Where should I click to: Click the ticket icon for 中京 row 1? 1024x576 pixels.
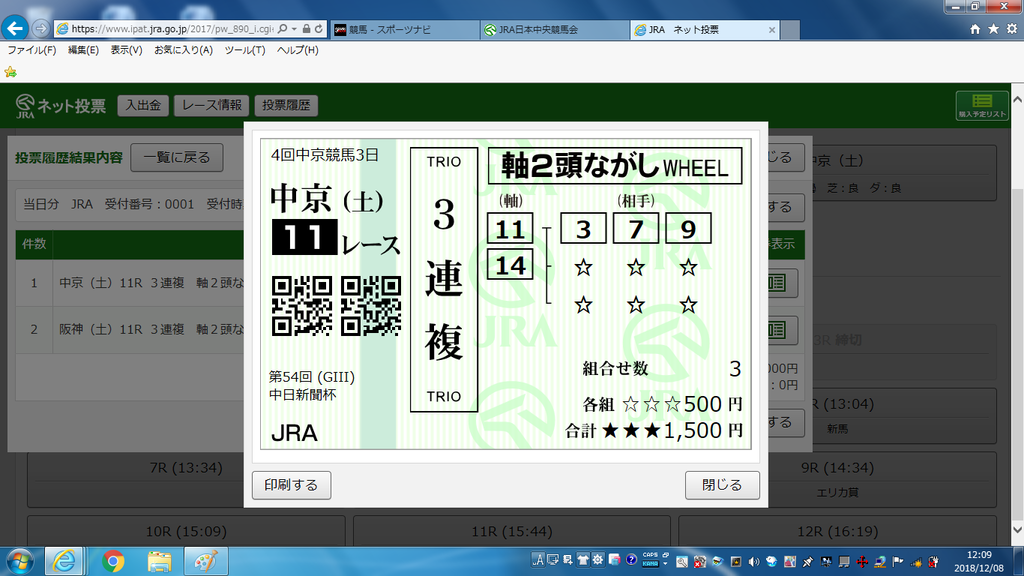pyautogui.click(x=777, y=283)
